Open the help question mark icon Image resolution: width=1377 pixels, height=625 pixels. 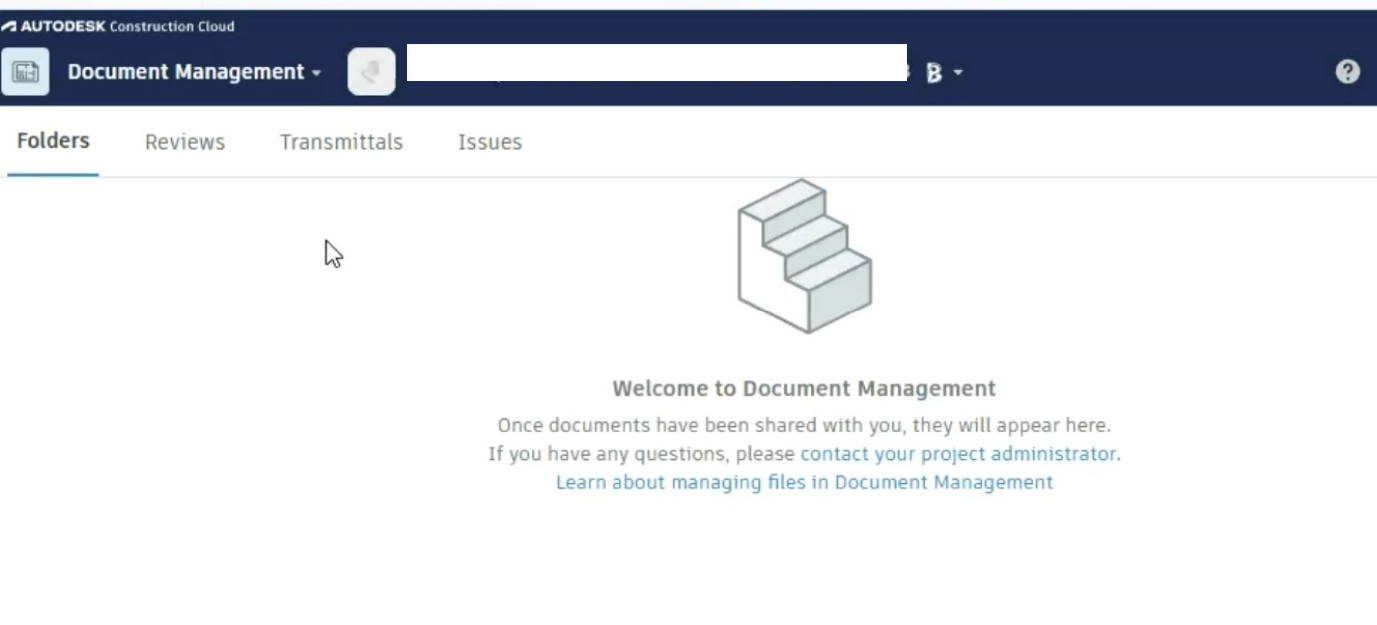click(1347, 72)
